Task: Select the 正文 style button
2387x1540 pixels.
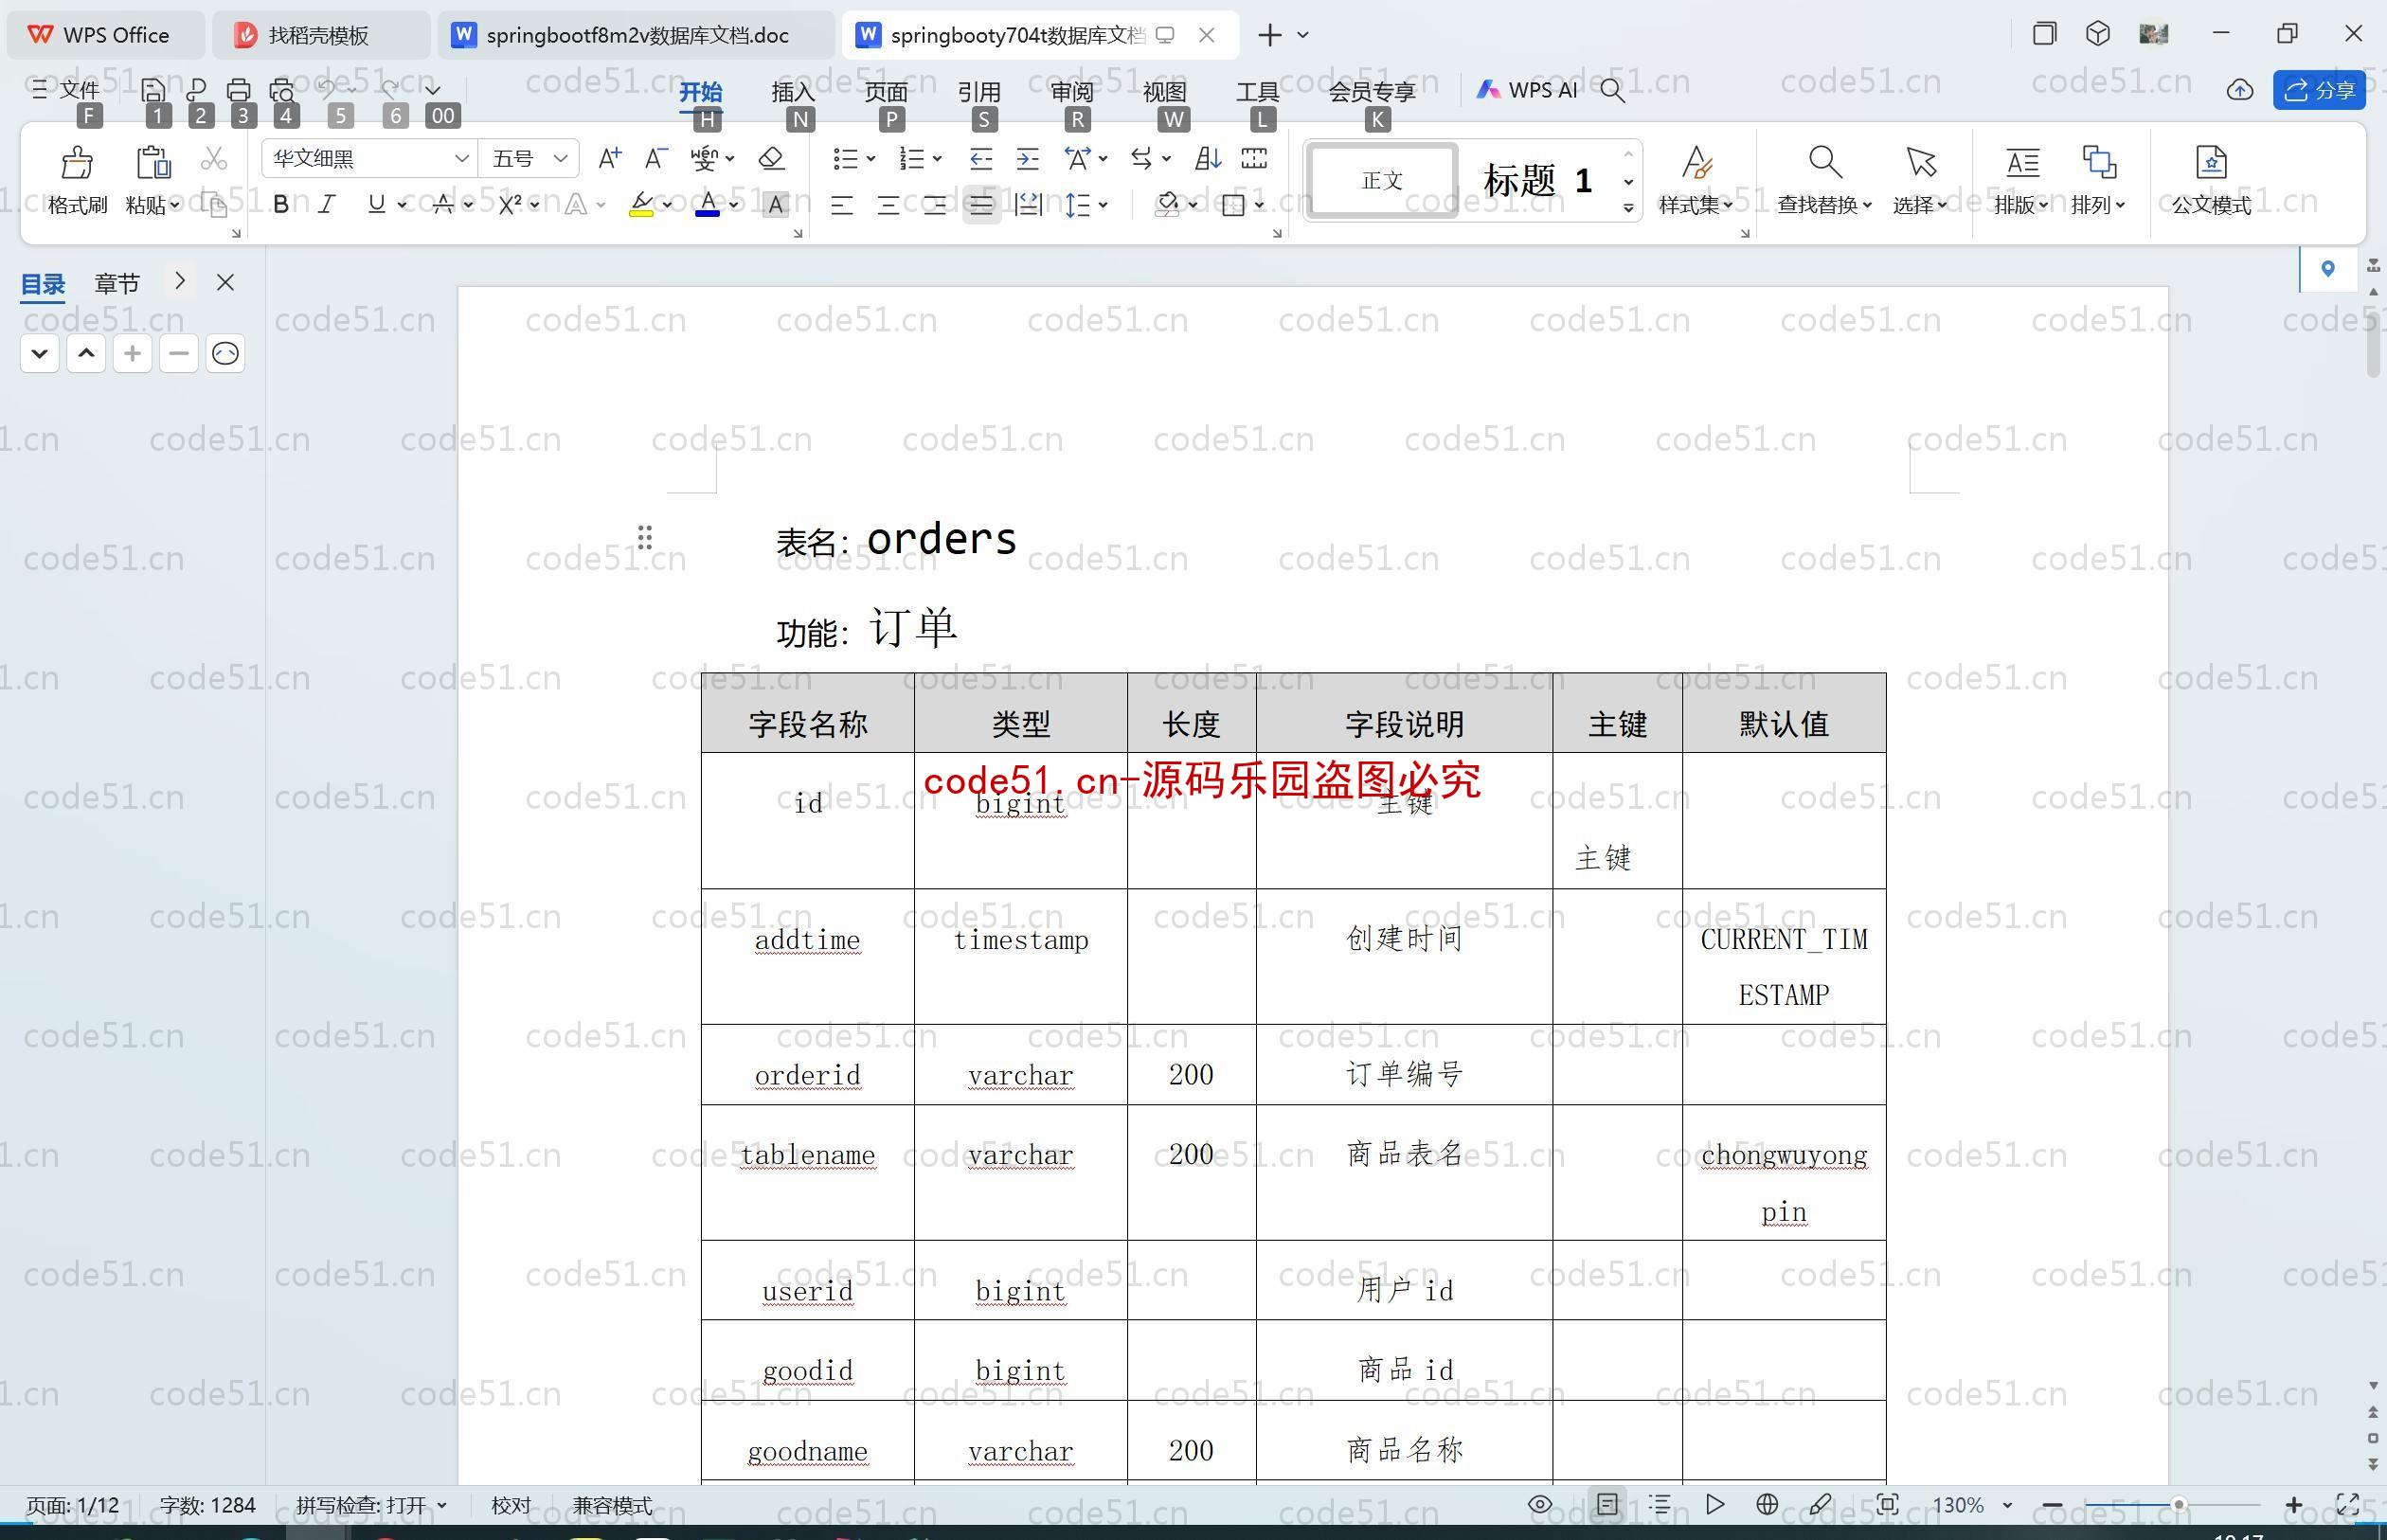Action: point(1382,180)
